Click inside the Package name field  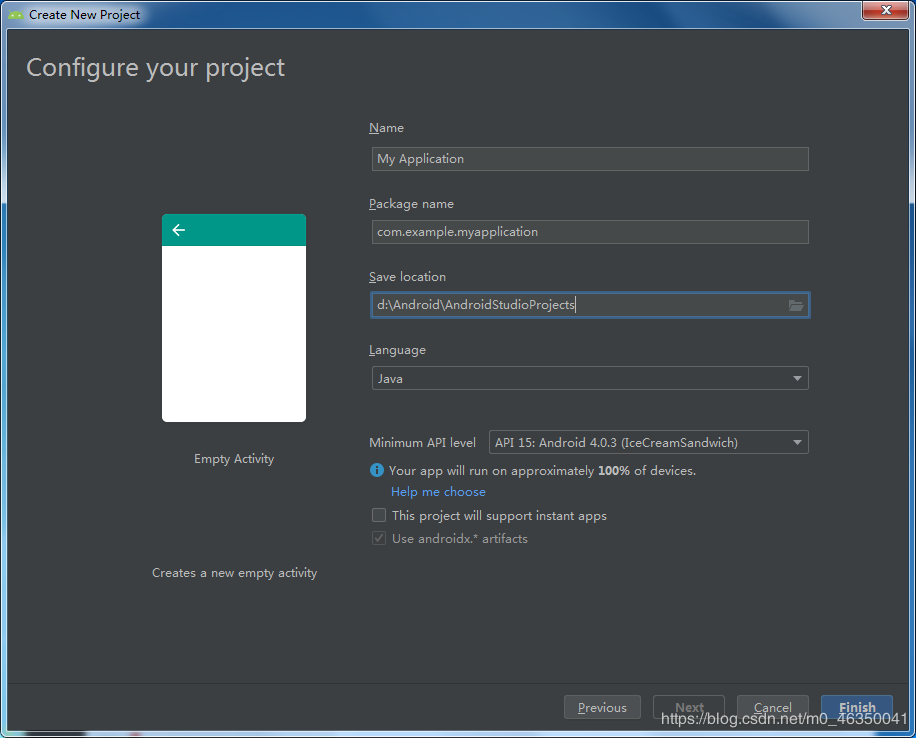590,231
